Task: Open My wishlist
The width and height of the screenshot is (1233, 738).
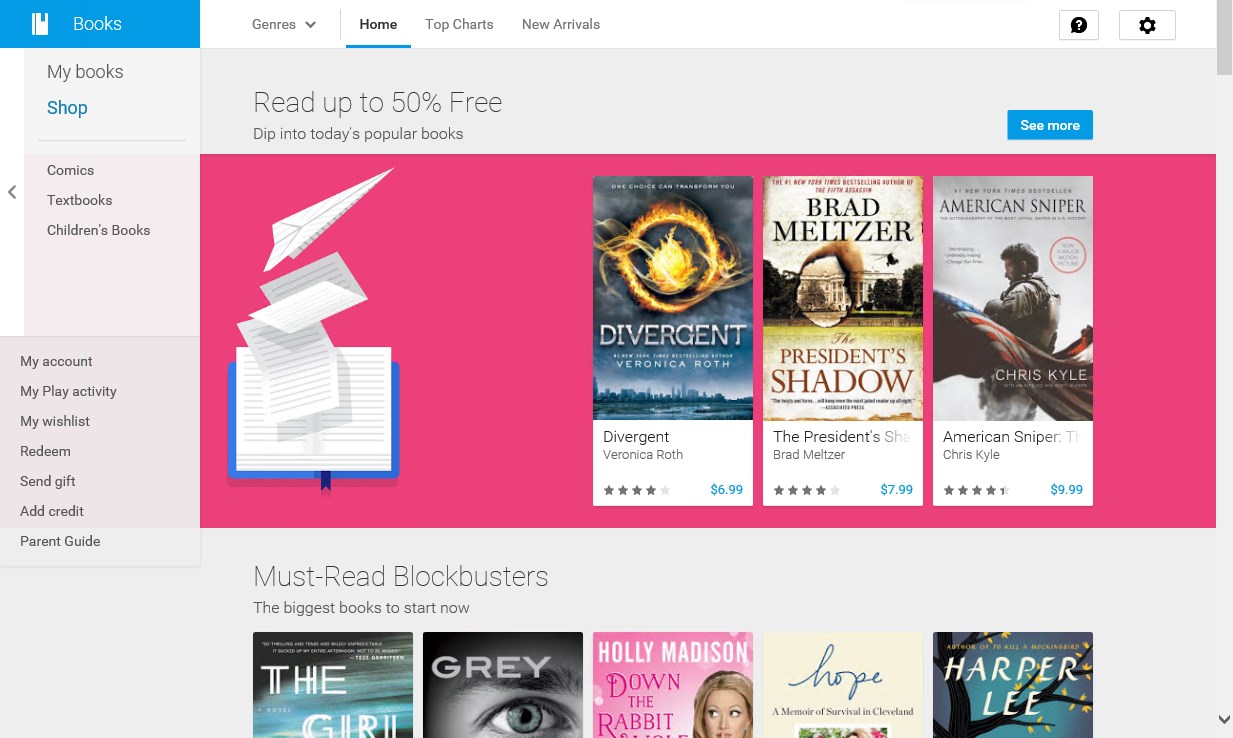Action: point(55,421)
